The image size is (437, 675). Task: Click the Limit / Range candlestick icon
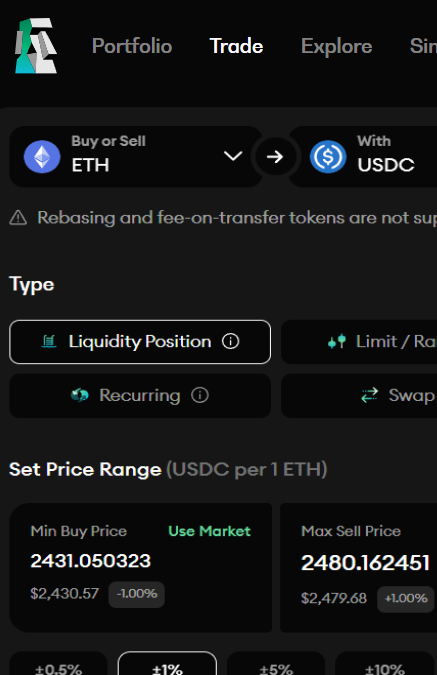pos(337,341)
